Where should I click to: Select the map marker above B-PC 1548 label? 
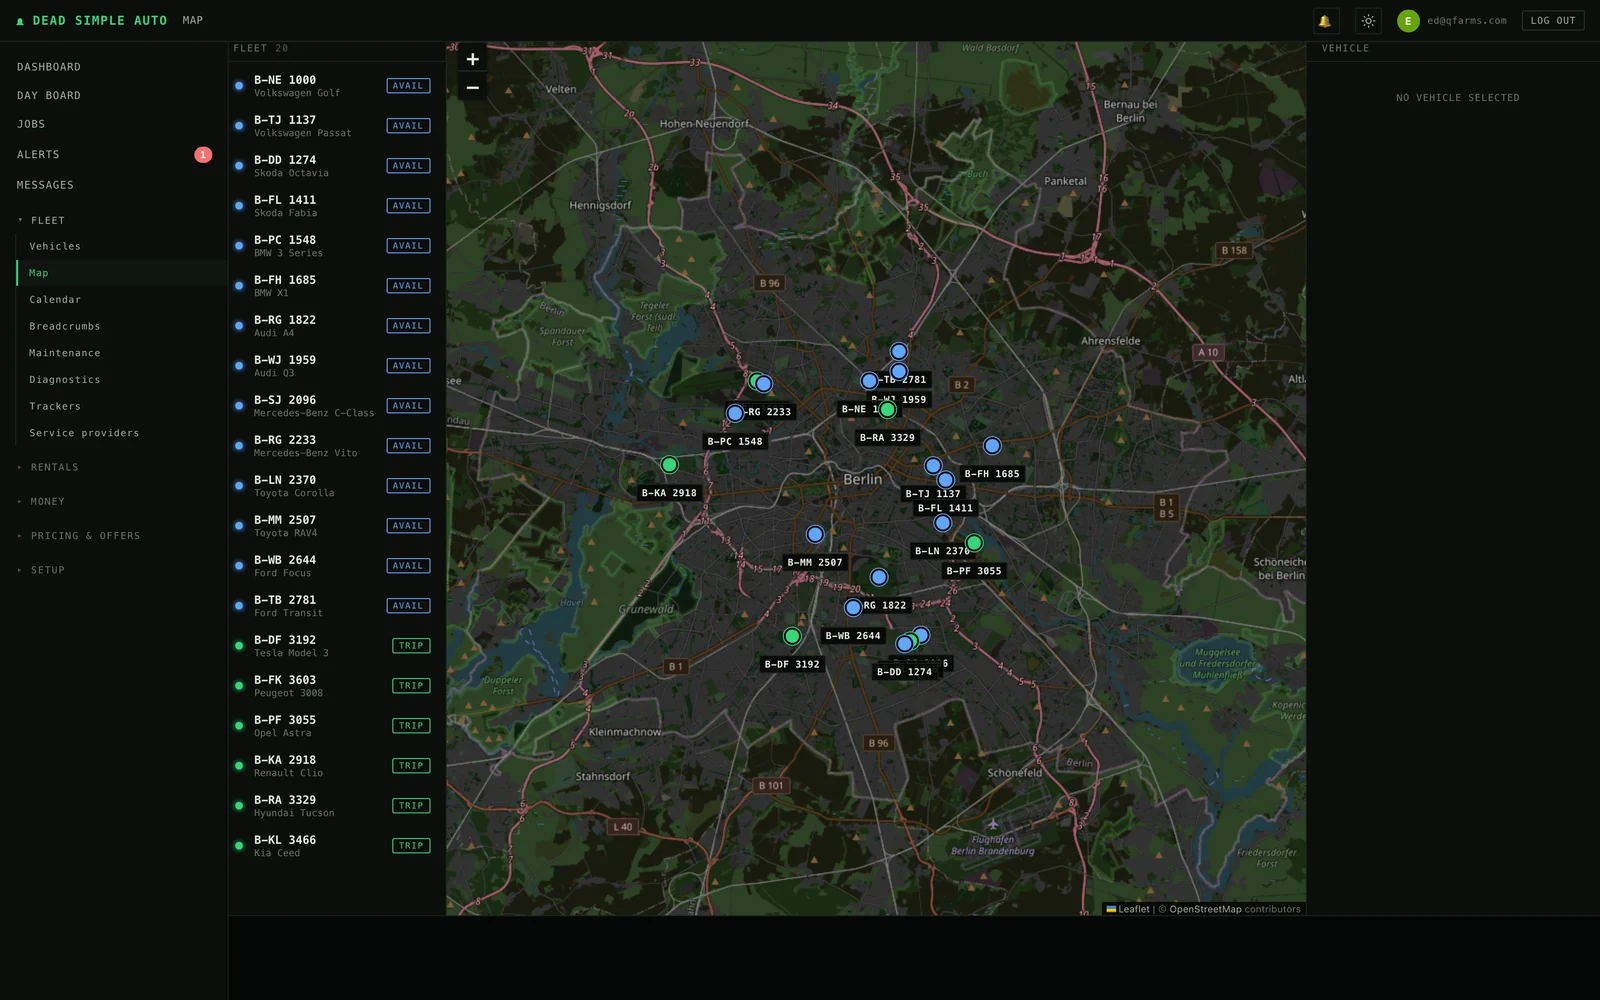point(735,413)
